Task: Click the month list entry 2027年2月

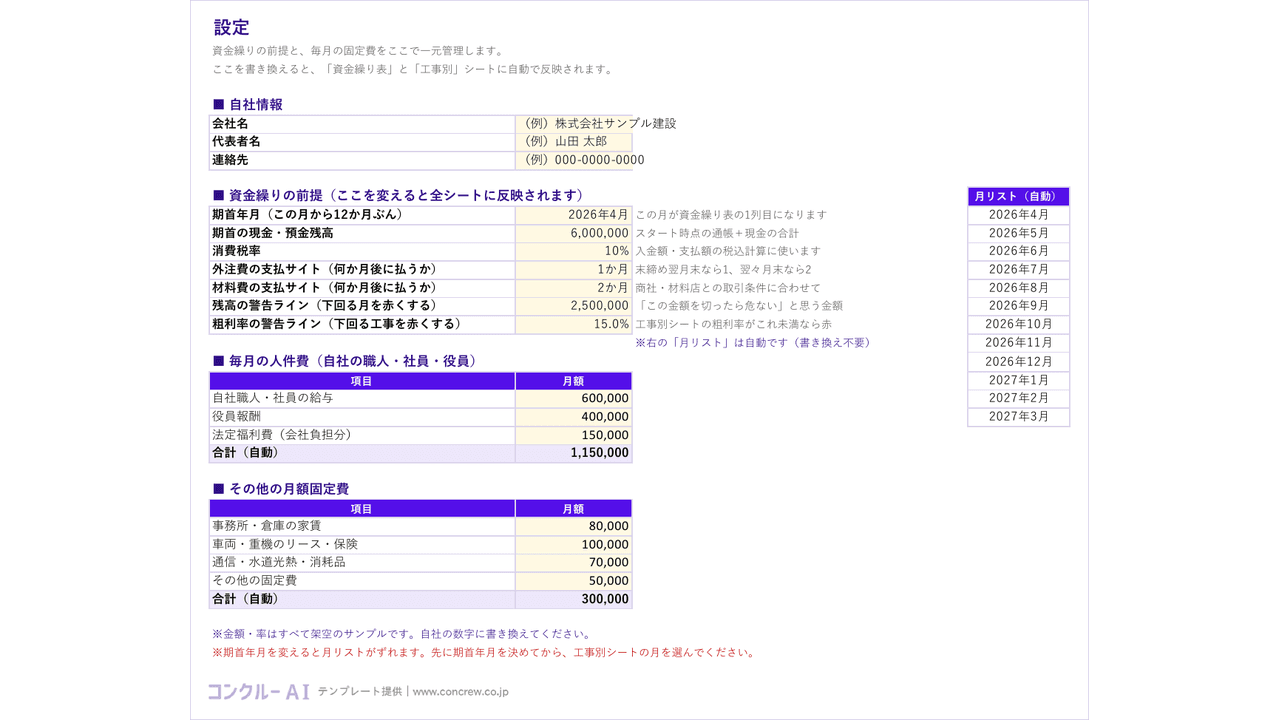Action: [x=1019, y=398]
